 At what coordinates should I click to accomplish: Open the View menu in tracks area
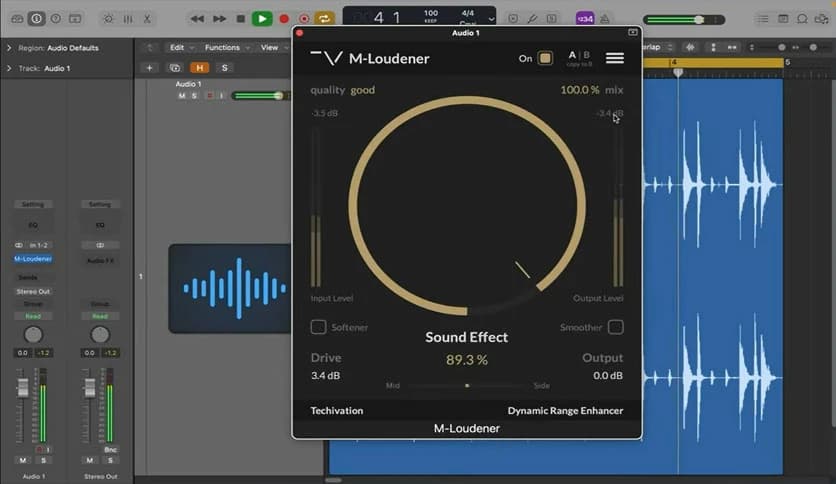click(x=270, y=47)
